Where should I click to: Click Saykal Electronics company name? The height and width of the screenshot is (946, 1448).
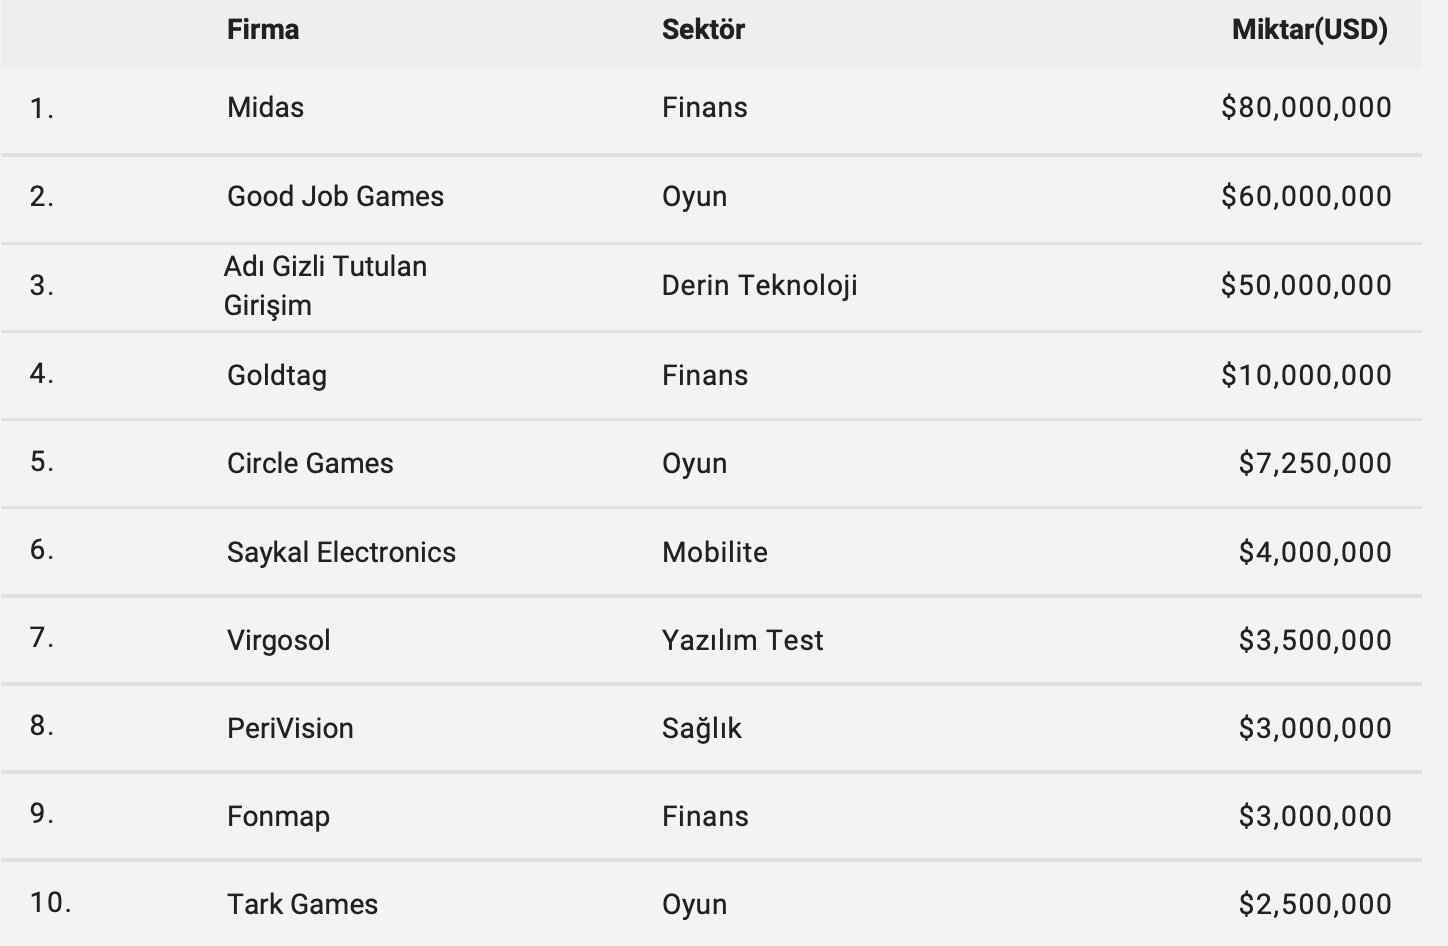point(341,553)
